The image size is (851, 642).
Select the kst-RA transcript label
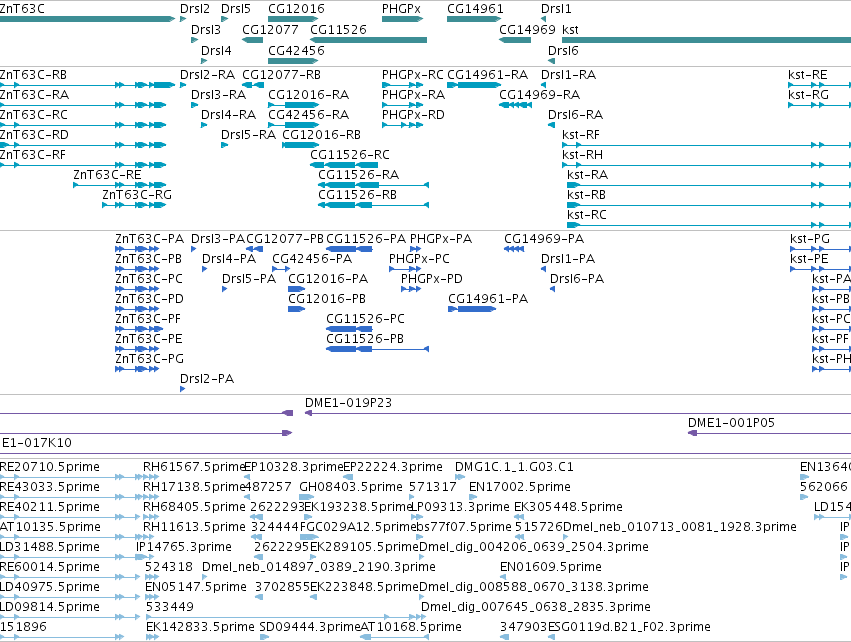point(587,174)
